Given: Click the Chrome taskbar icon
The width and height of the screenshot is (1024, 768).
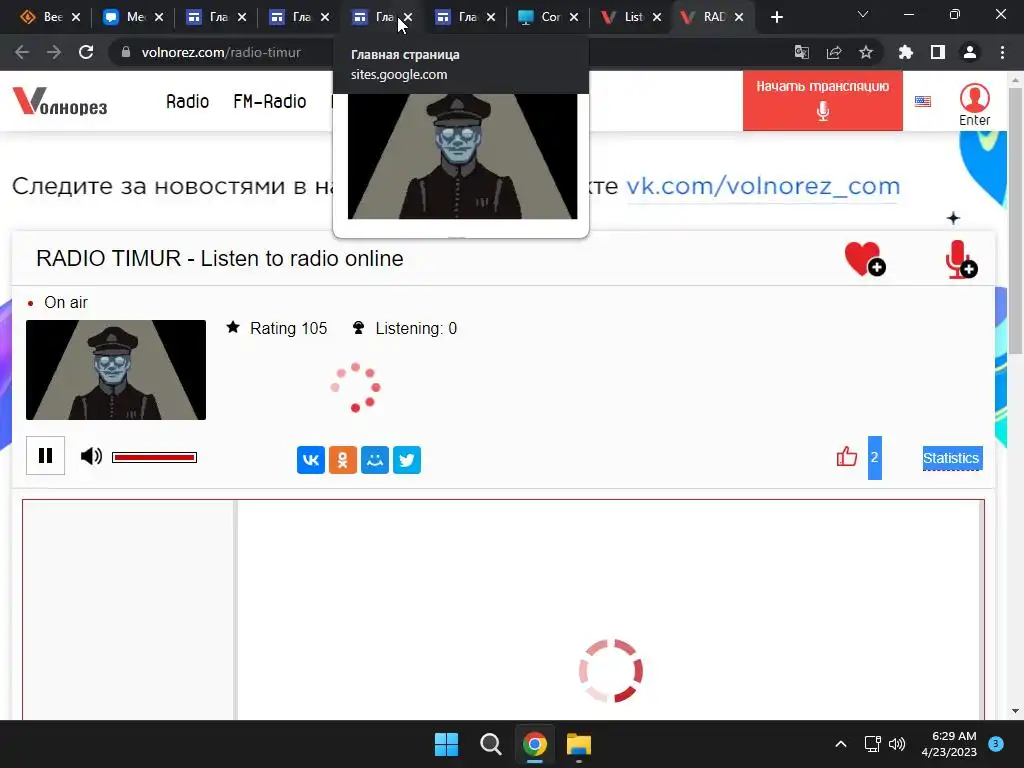Looking at the screenshot, I should (535, 744).
